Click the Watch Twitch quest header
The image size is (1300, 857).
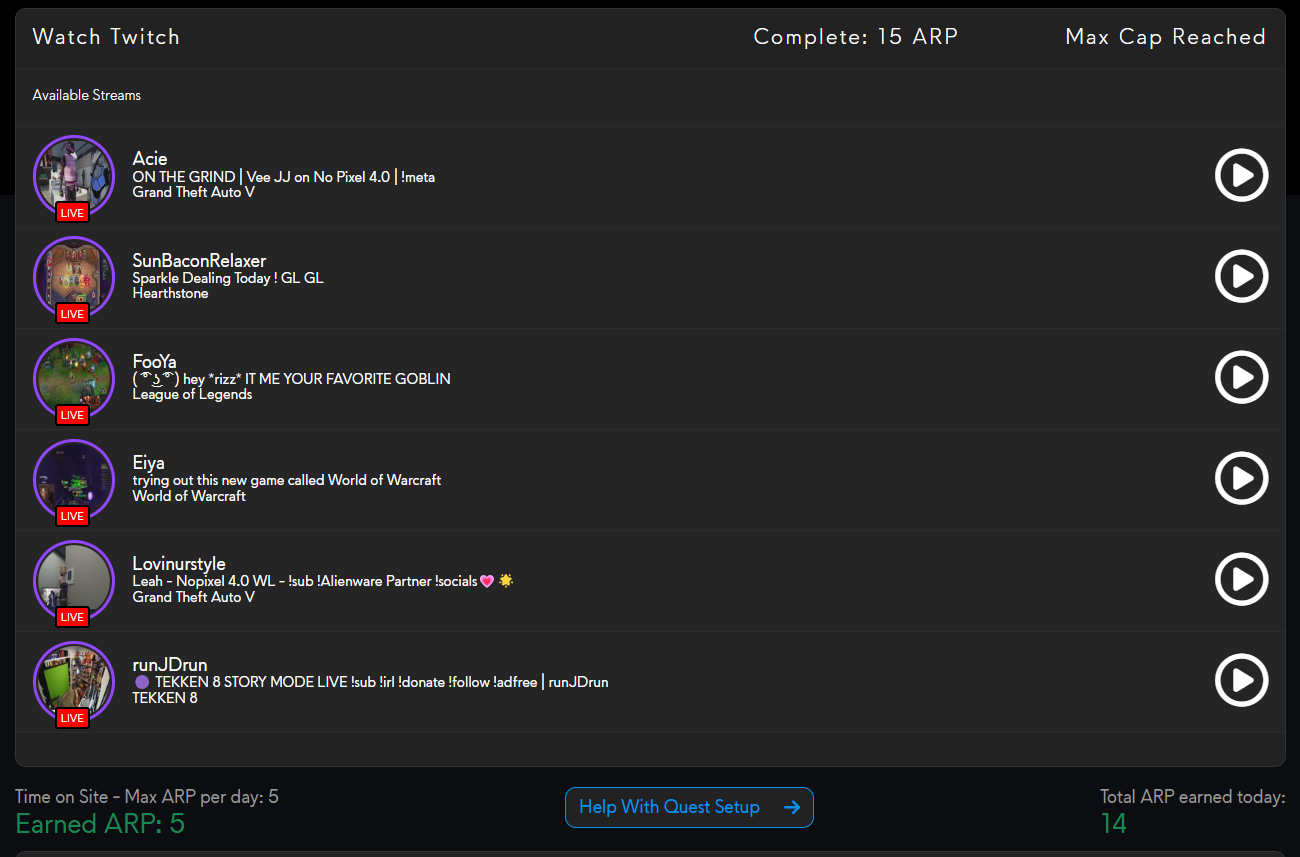(x=106, y=37)
